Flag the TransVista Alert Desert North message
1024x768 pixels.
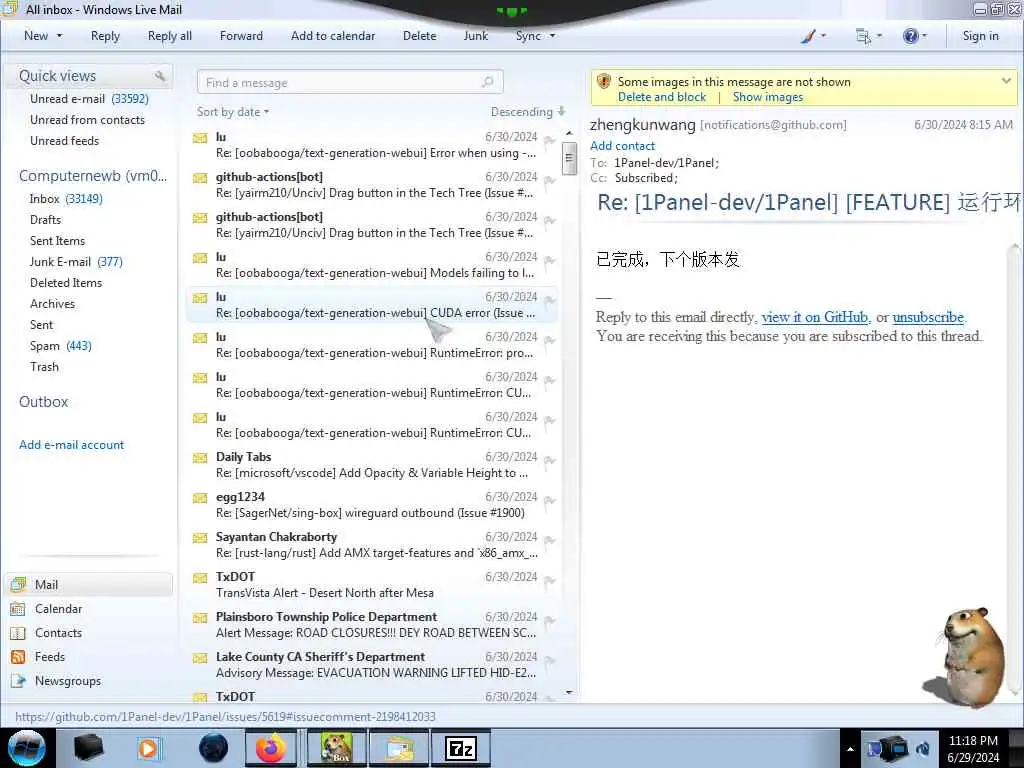point(549,580)
